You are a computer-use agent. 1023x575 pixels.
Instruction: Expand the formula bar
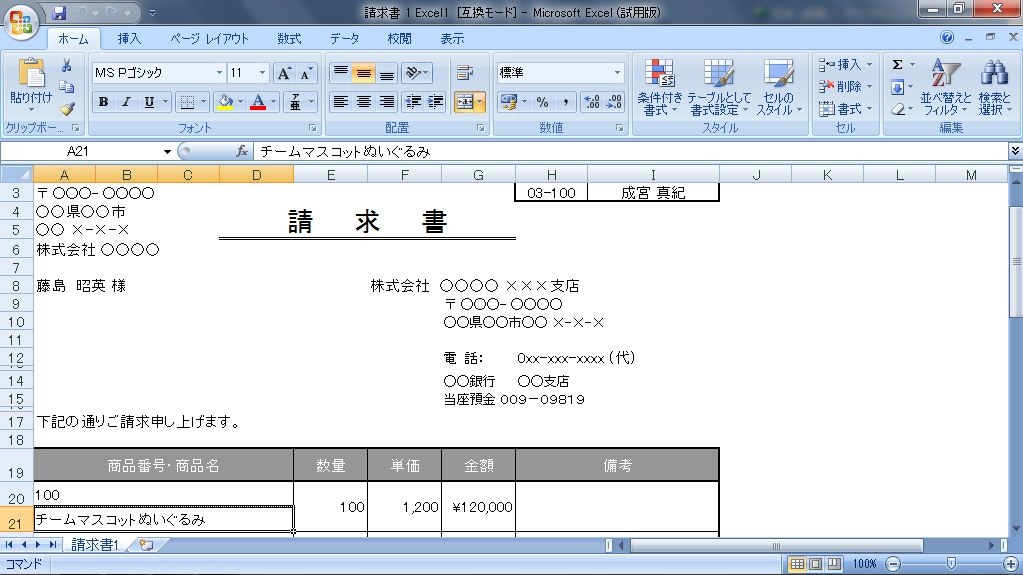pyautogui.click(x=1015, y=151)
